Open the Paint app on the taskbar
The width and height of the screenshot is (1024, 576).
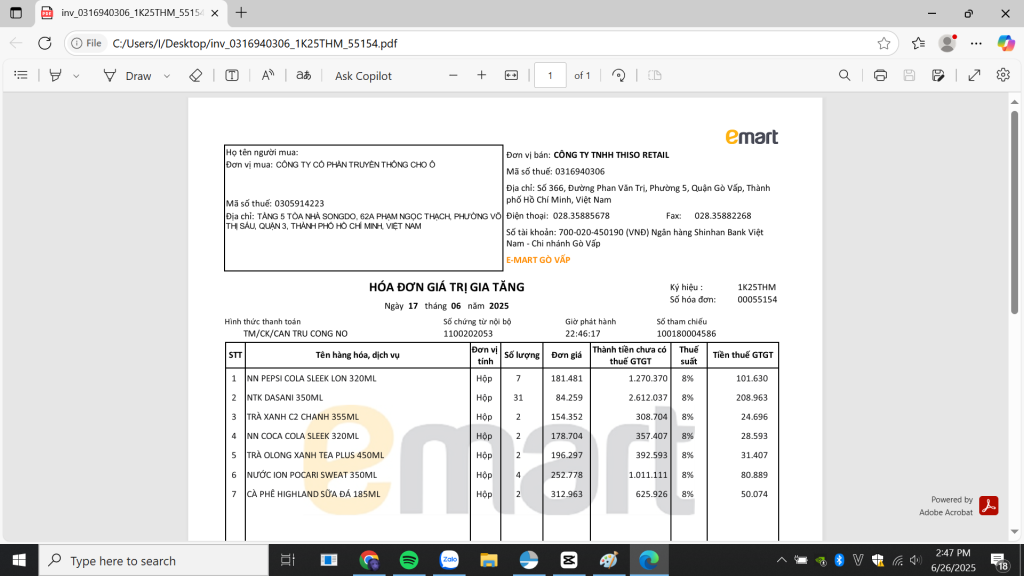[x=609, y=560]
